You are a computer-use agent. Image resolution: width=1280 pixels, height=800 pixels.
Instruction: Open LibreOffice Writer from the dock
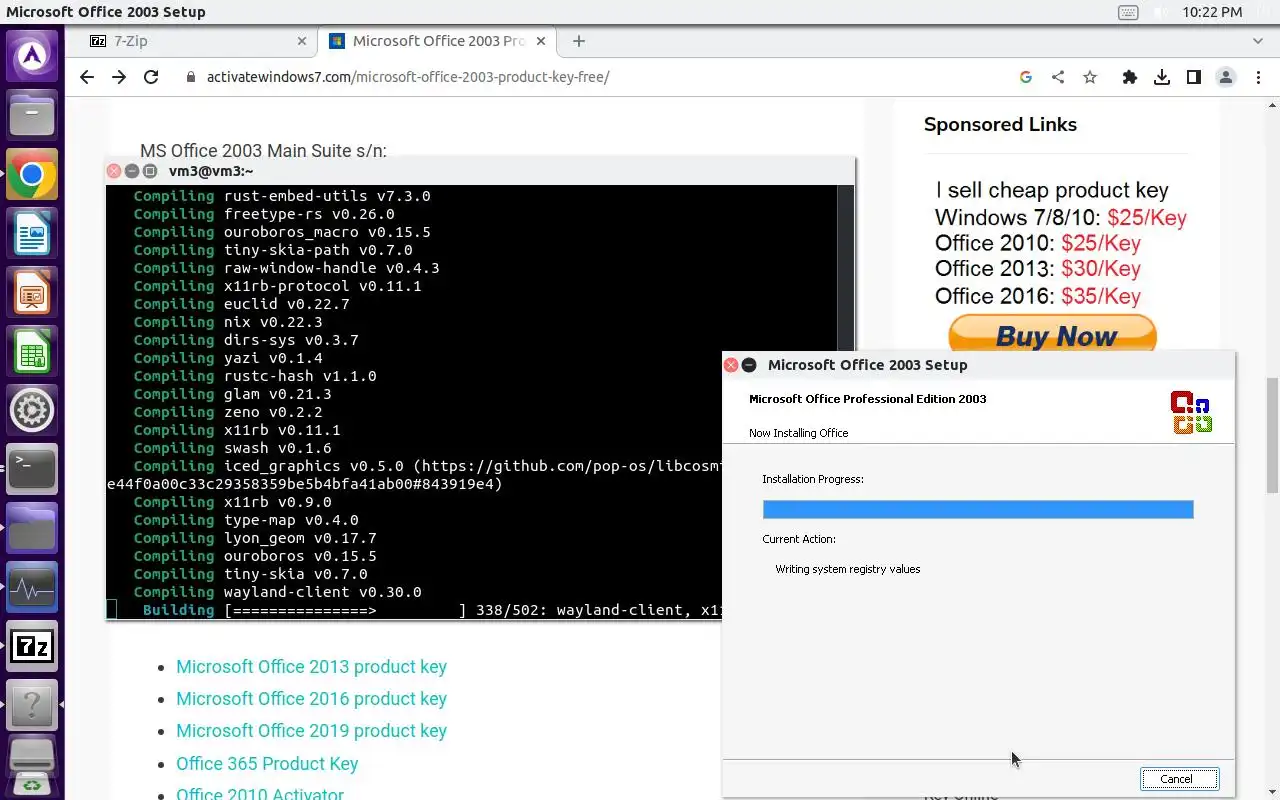[32, 235]
